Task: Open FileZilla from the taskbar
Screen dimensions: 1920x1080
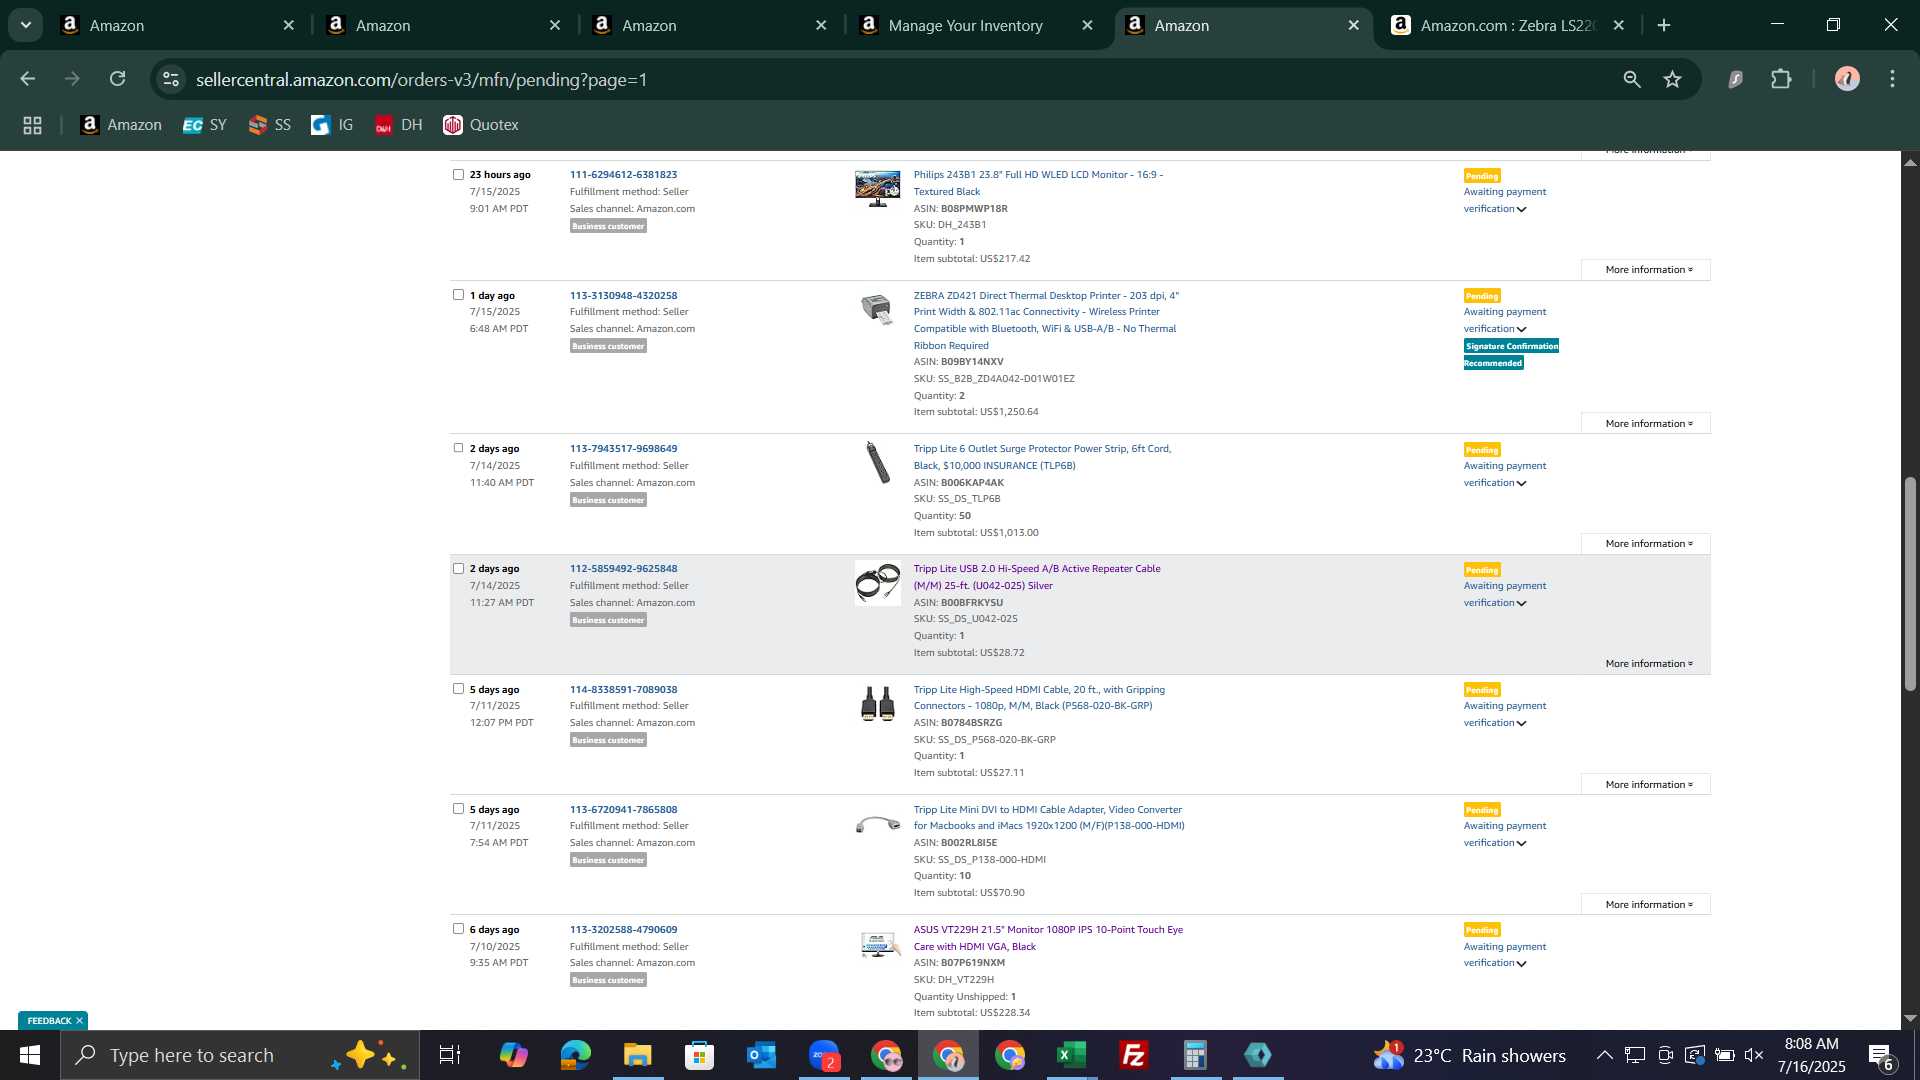Action: pos(1133,1055)
